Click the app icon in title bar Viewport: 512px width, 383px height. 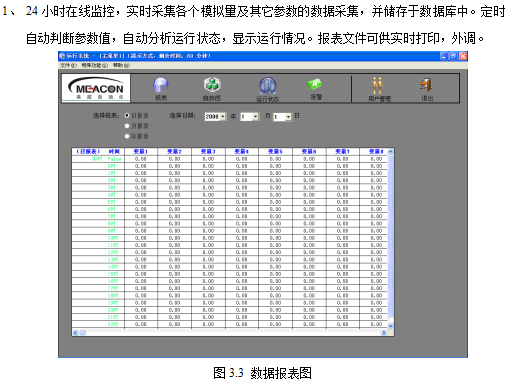(62, 56)
